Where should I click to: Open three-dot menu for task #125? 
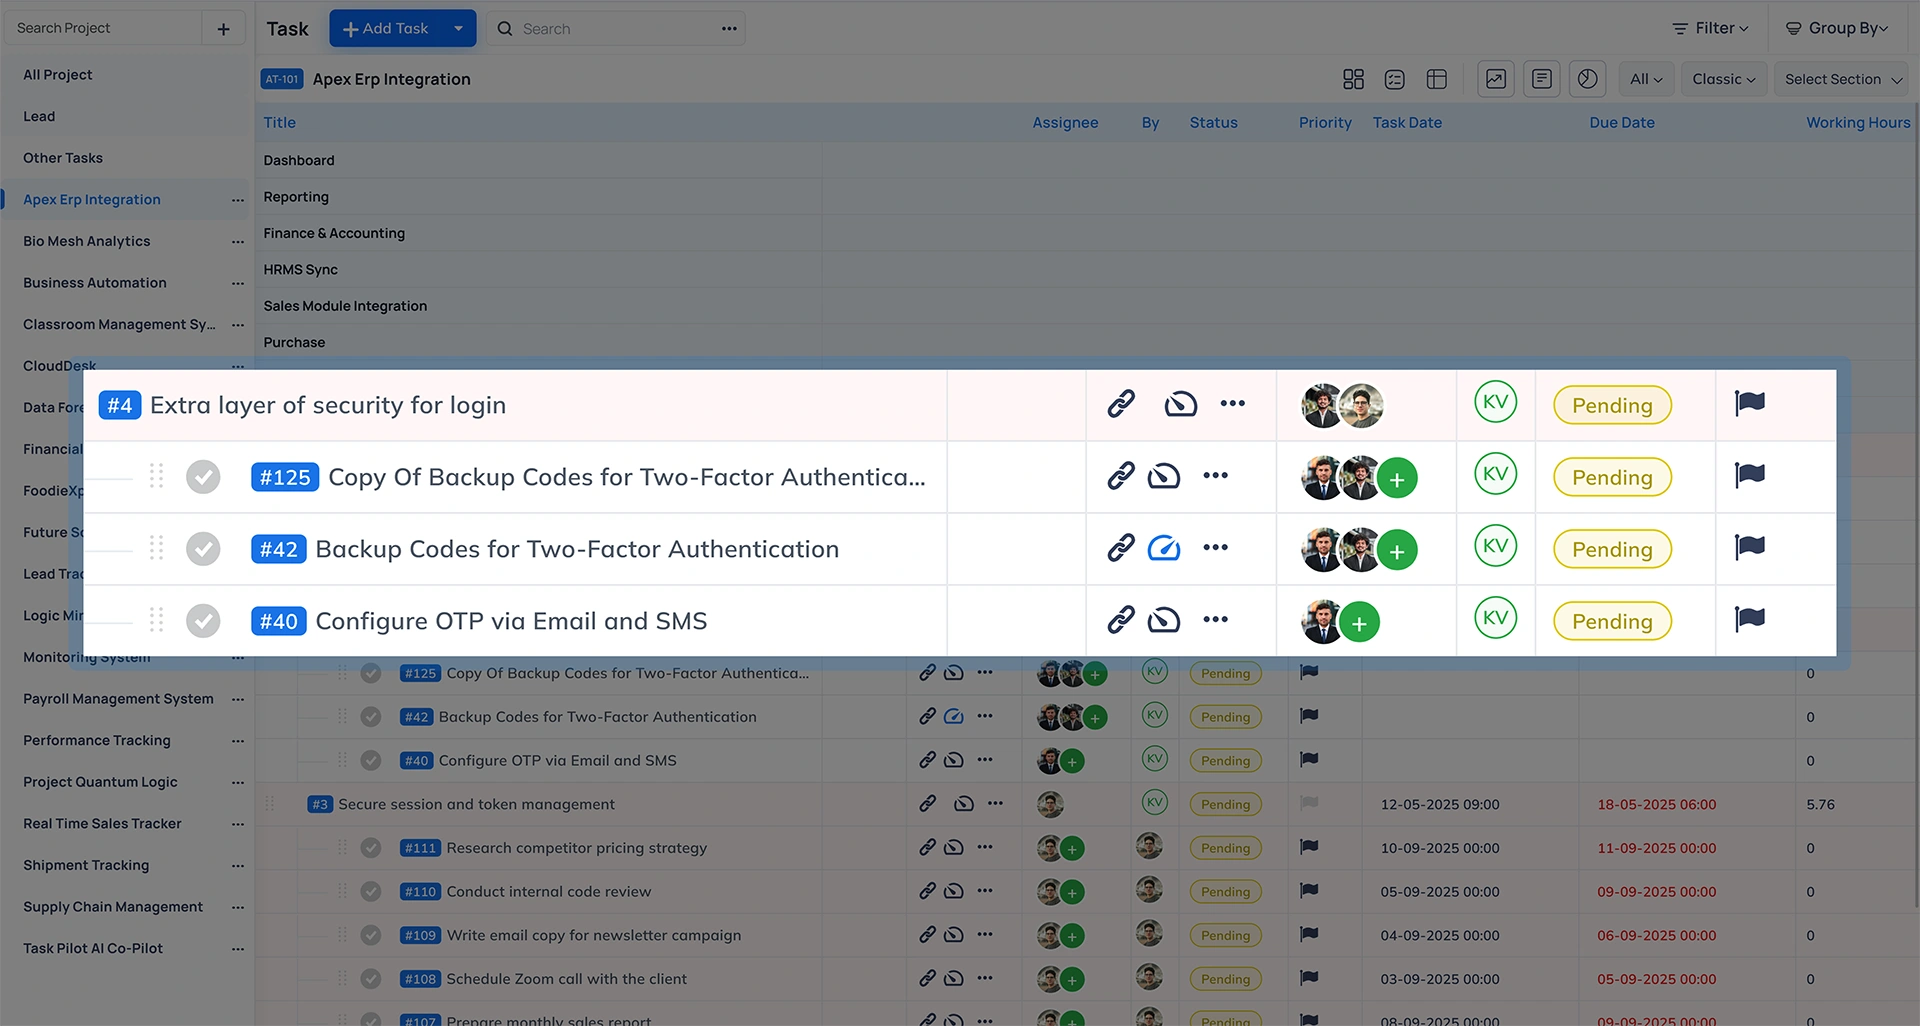click(x=1215, y=476)
